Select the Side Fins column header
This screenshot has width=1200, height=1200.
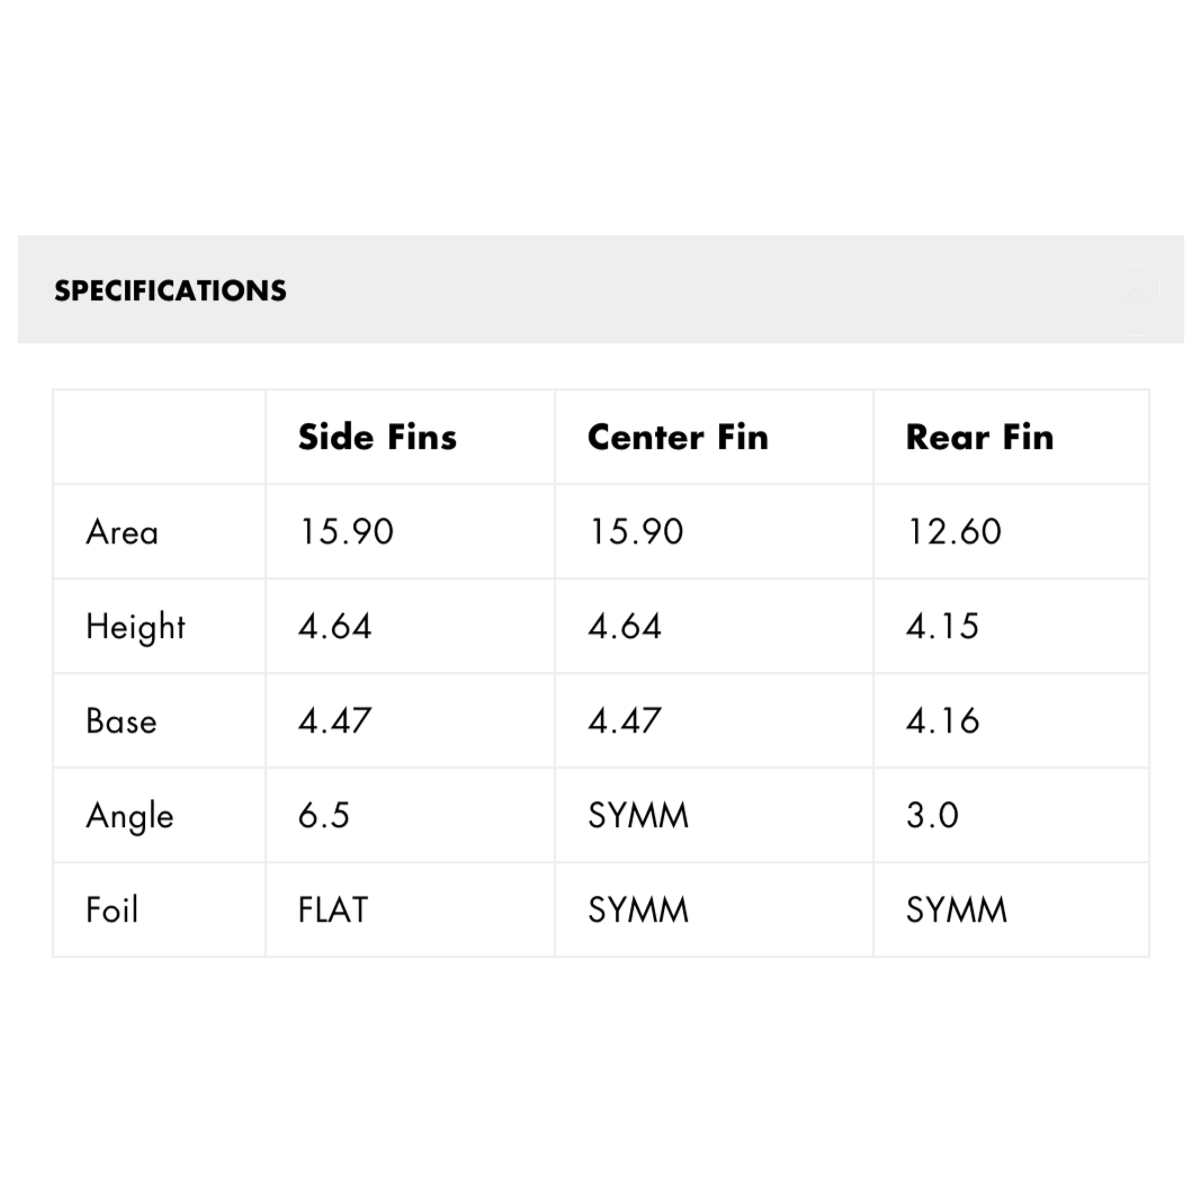tap(377, 437)
